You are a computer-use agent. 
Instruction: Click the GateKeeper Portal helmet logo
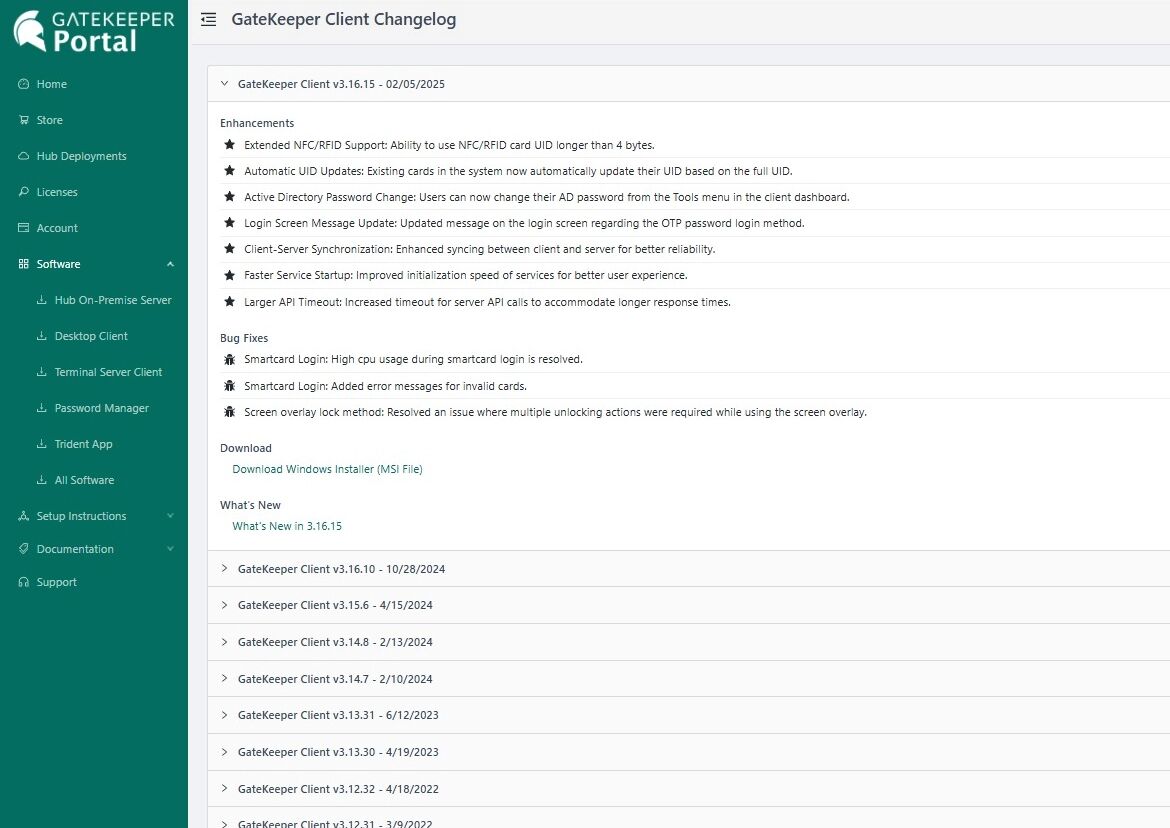pos(30,31)
